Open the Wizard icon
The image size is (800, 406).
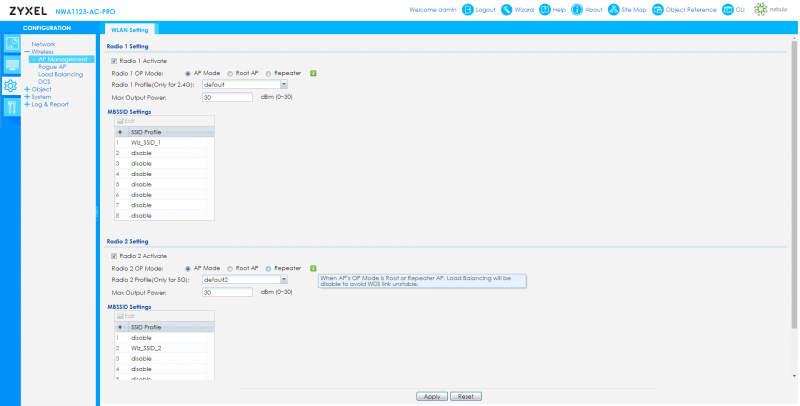pos(507,10)
